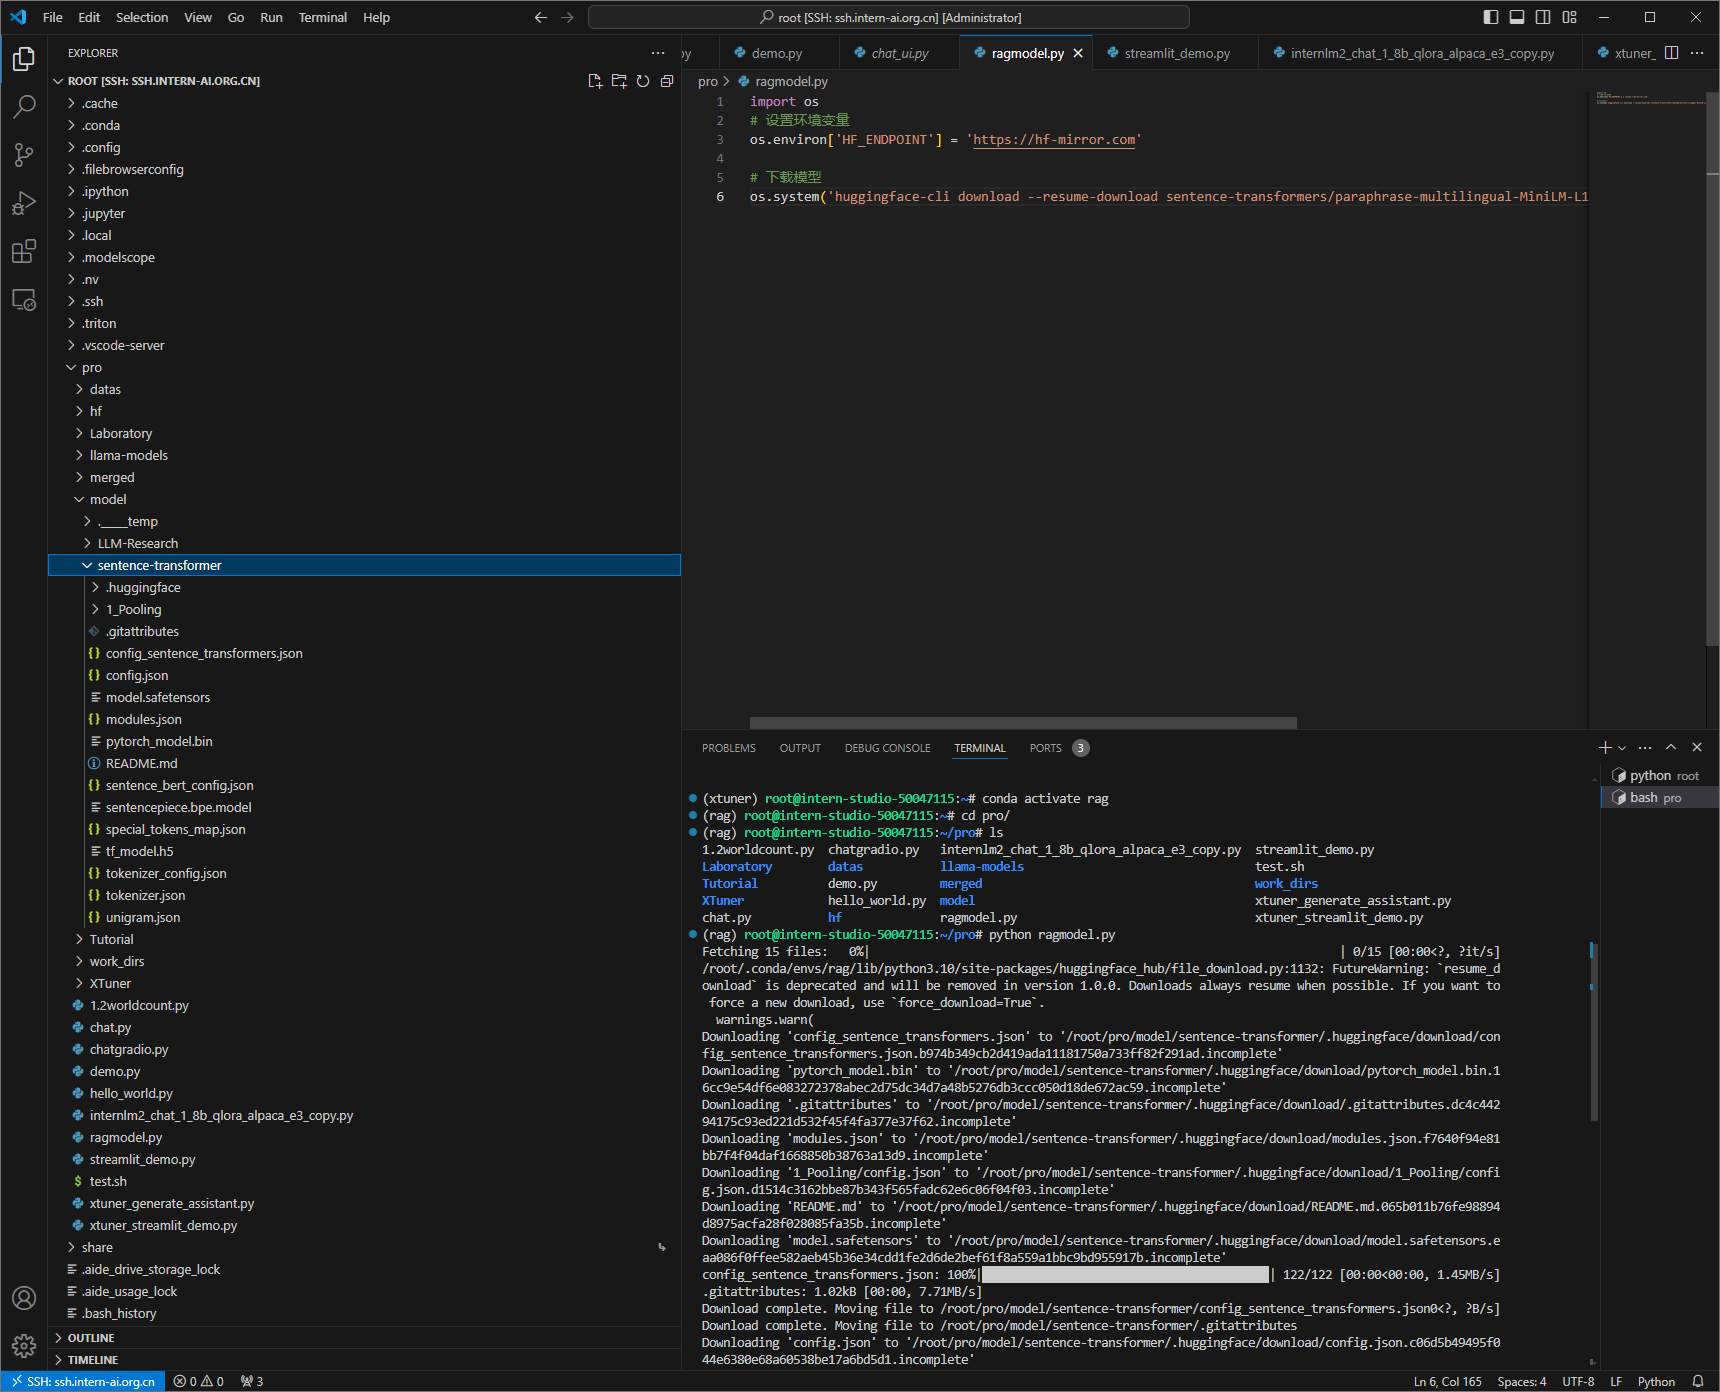
Task: Click the editor vertical scrollbar
Action: click(x=1713, y=371)
